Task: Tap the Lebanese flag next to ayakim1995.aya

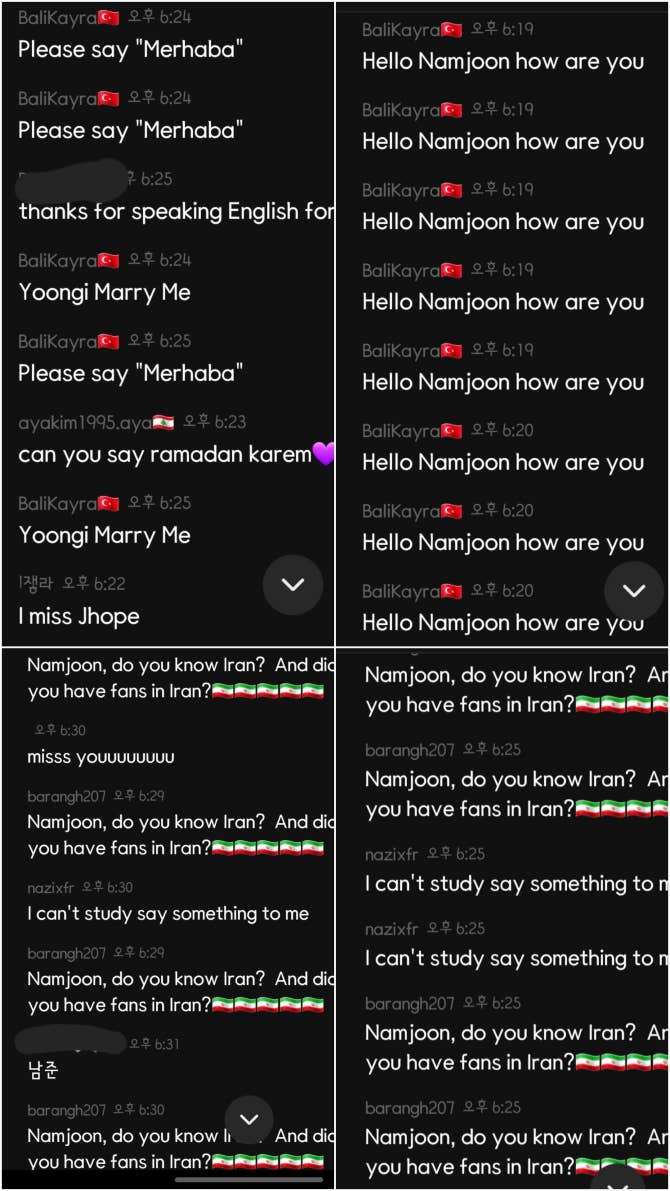Action: pos(164,422)
